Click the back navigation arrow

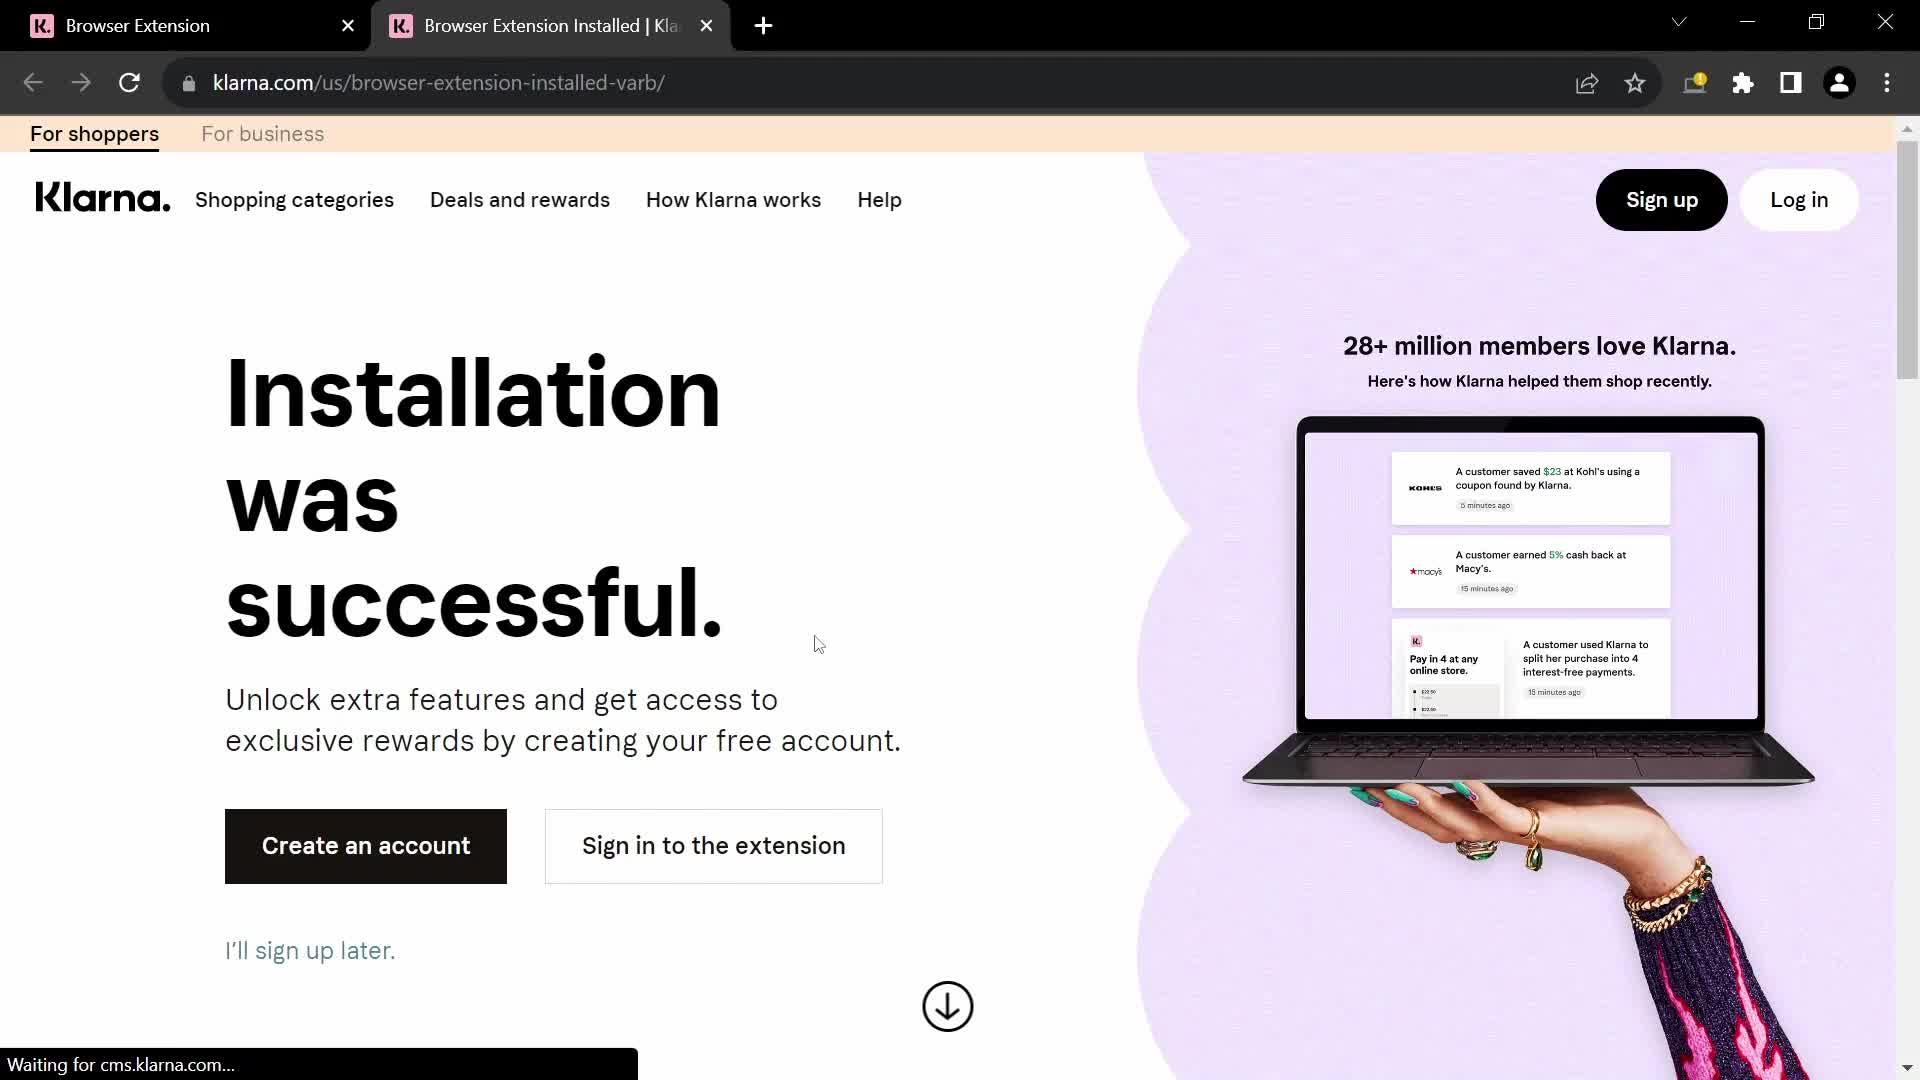pos(32,82)
